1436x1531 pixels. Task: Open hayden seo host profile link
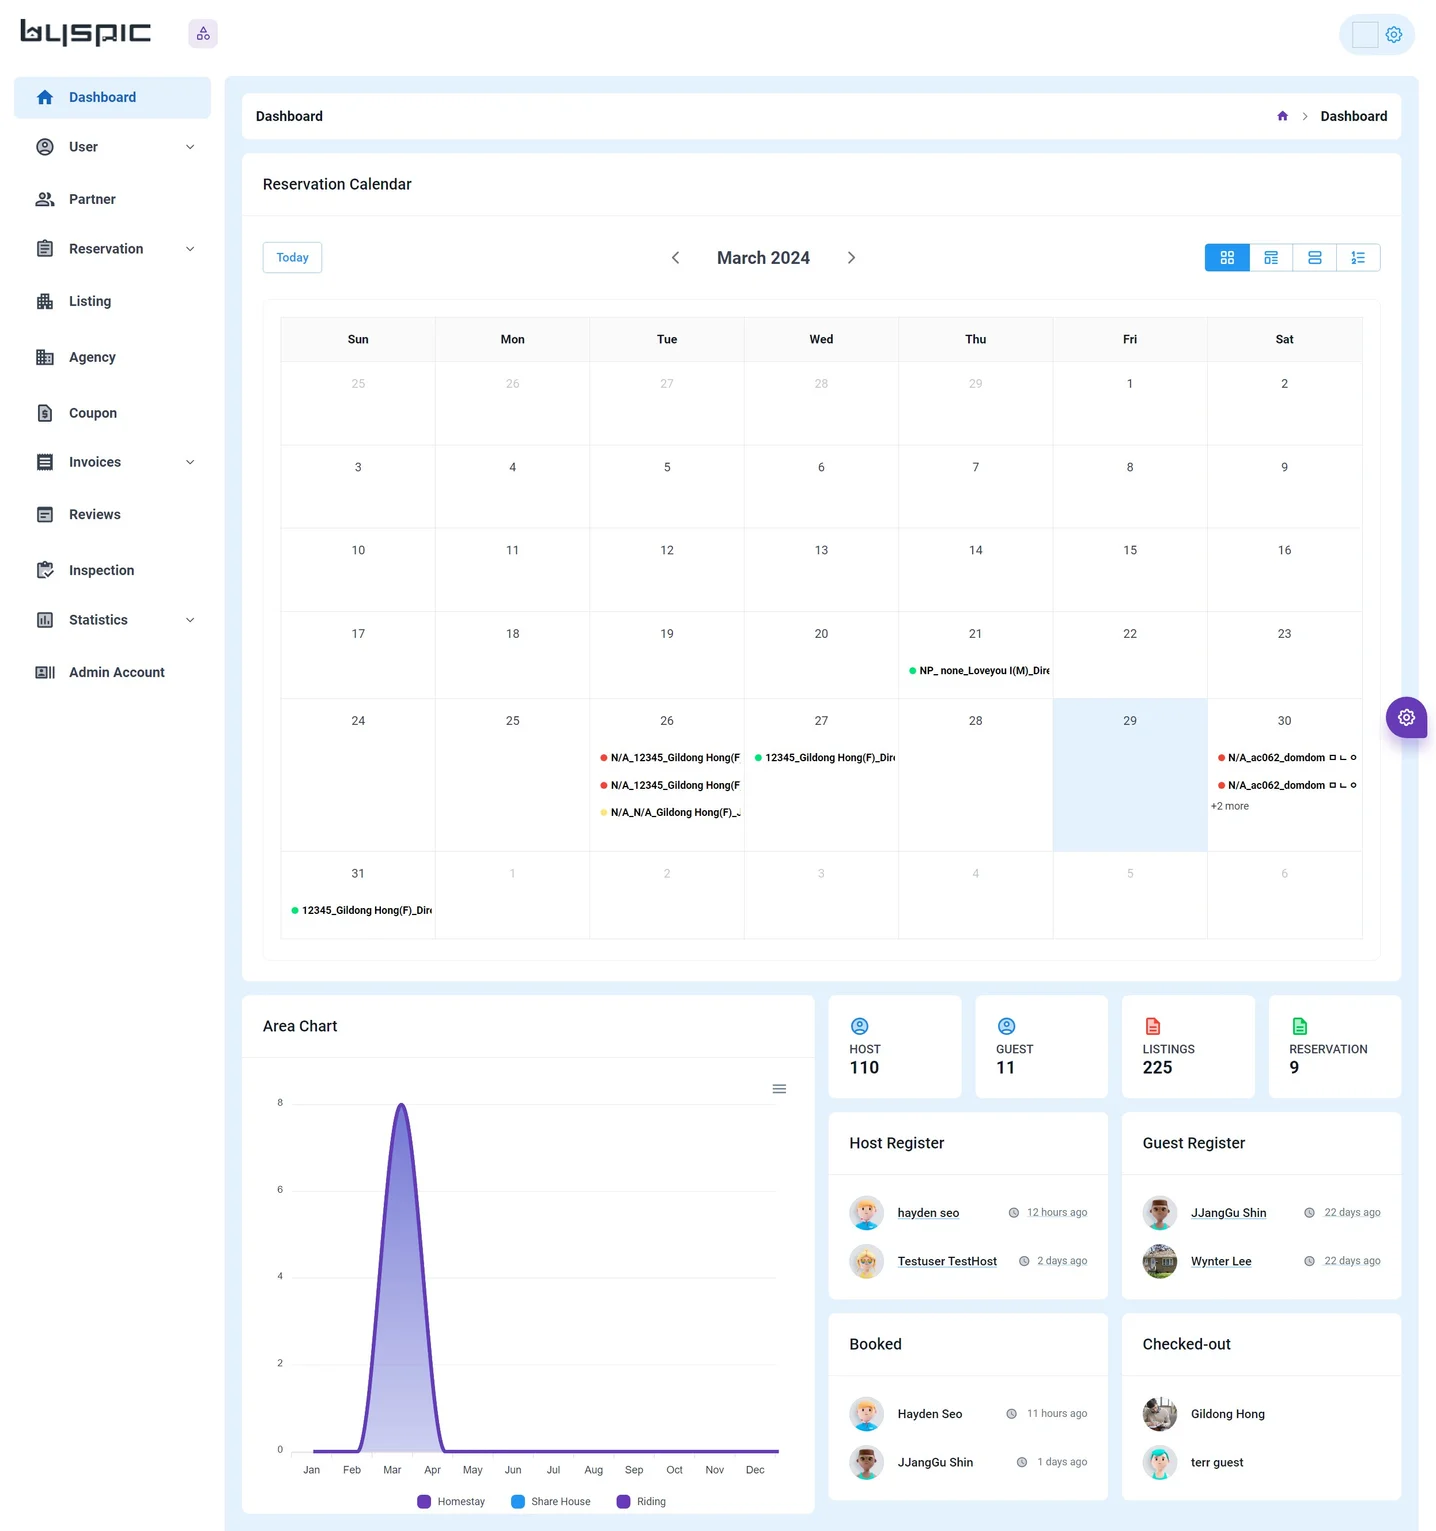point(928,1213)
